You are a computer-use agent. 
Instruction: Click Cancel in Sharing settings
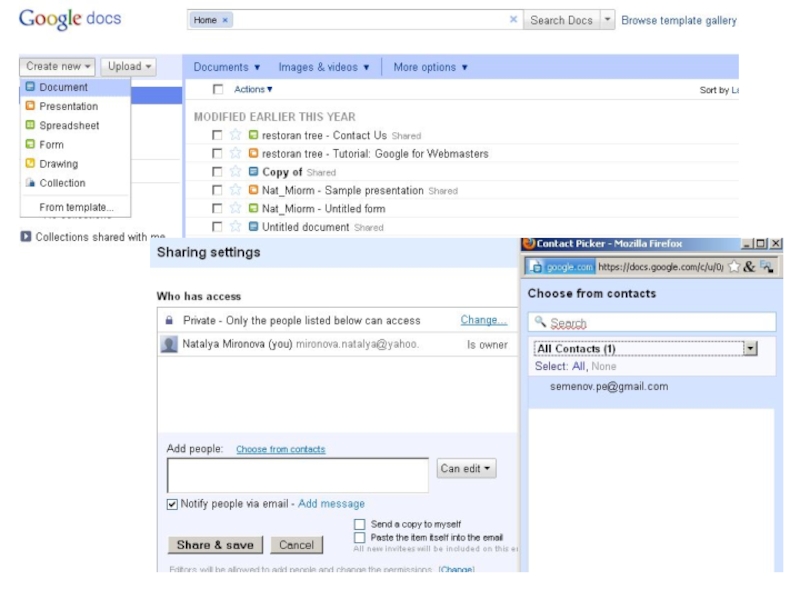[296, 545]
